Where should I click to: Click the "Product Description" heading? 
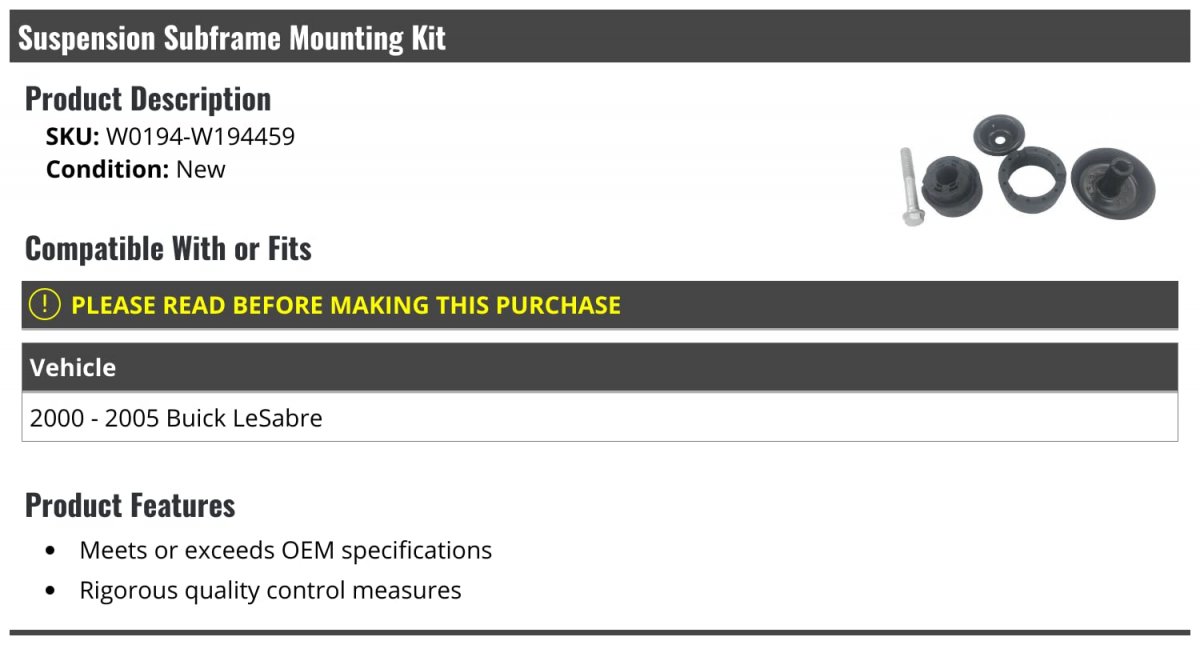tap(148, 99)
